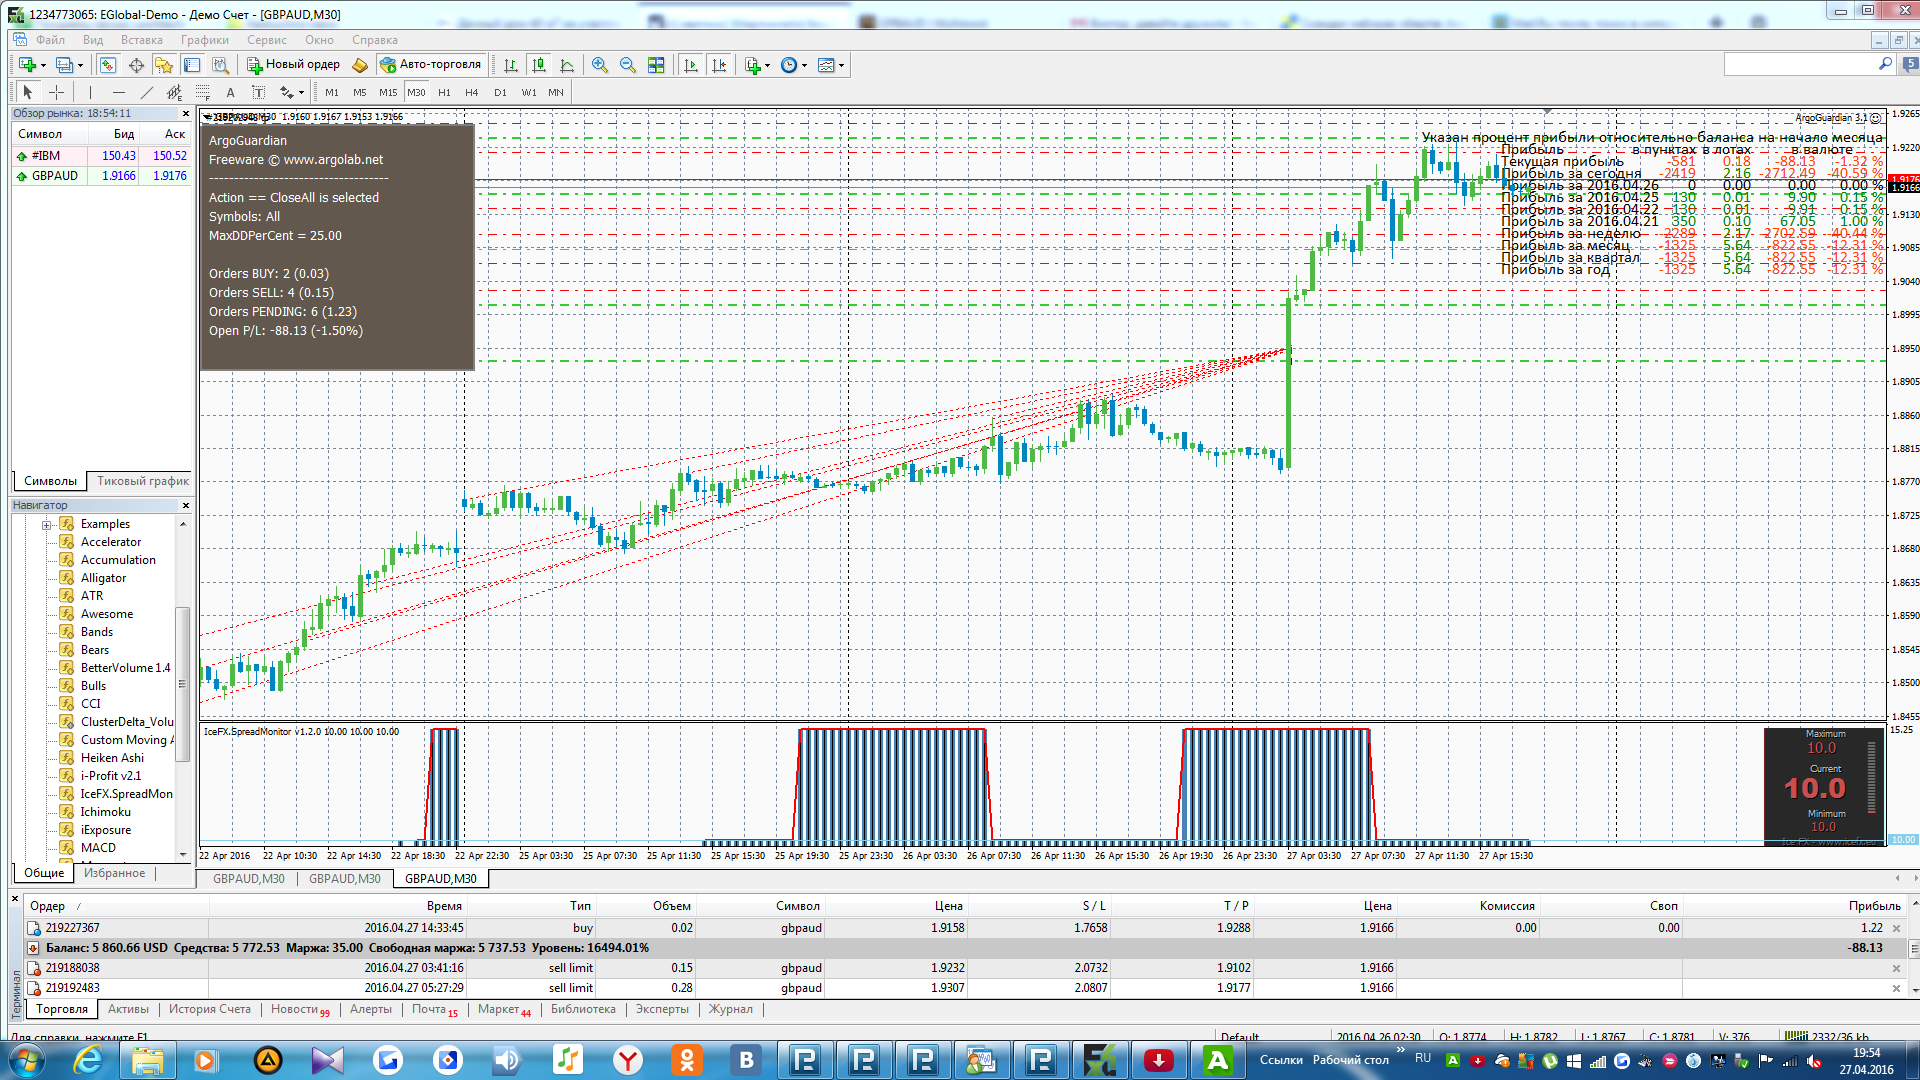Select the arrow Cursor tool
Image resolution: width=1920 pixels, height=1080 pixels.
pos(28,92)
